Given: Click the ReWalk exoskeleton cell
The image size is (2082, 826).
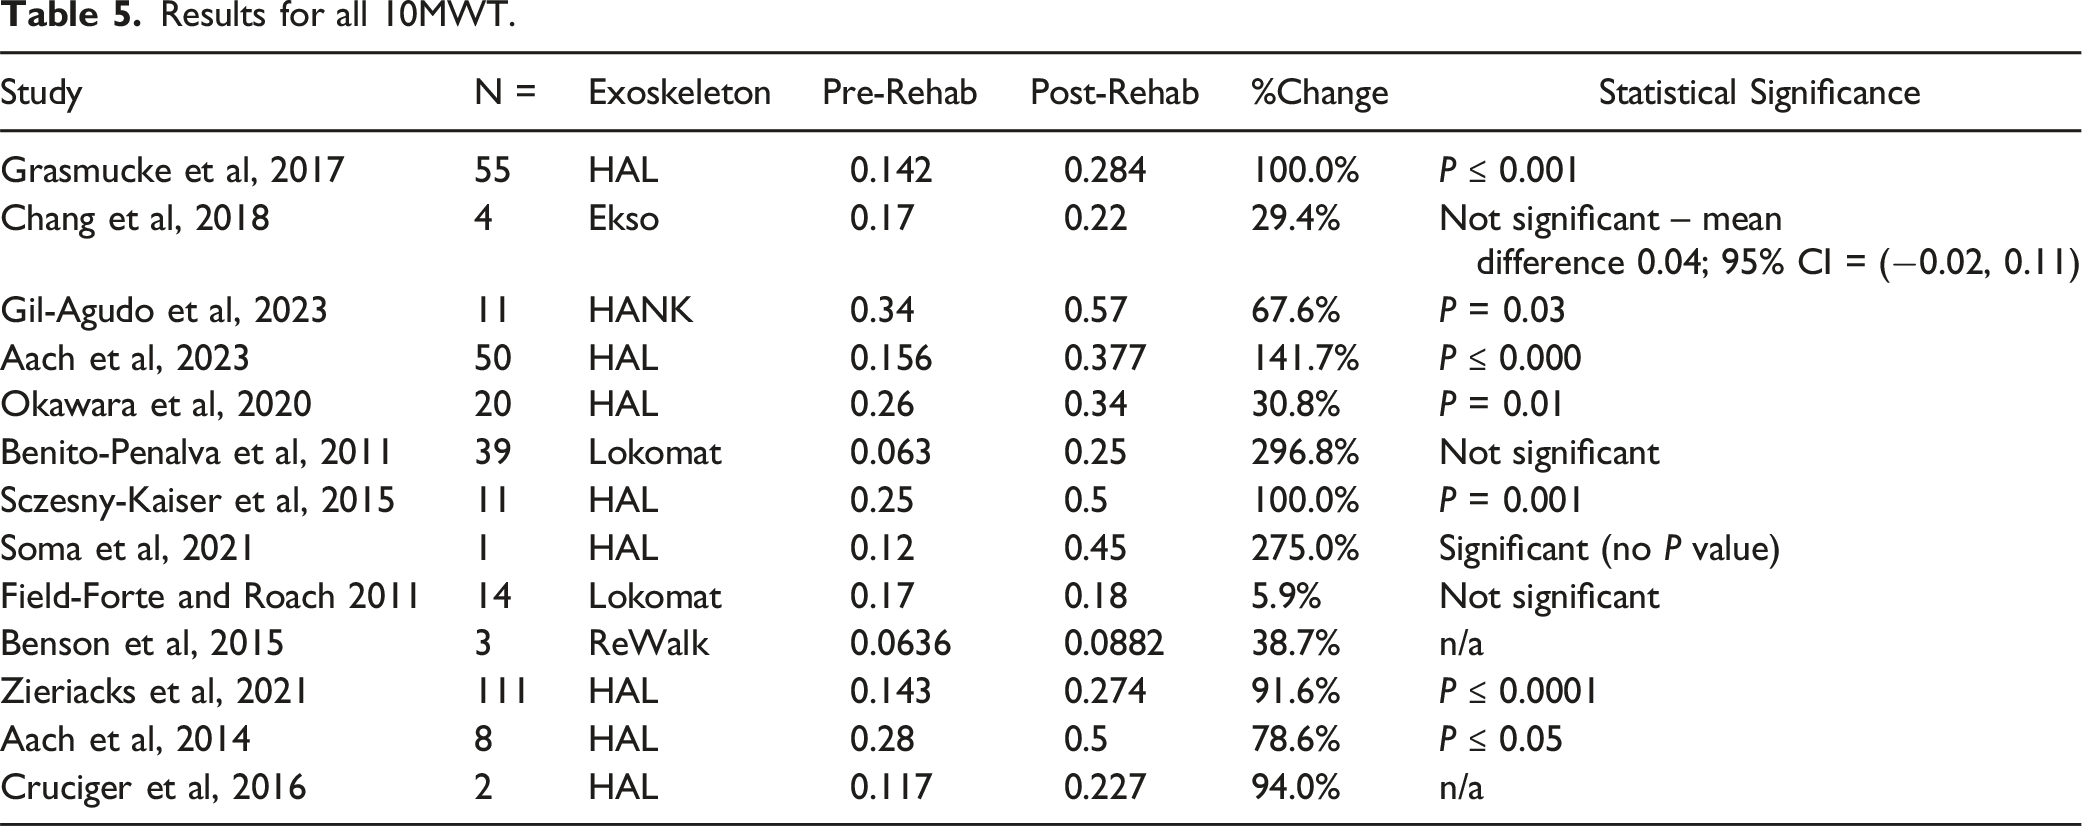Looking at the screenshot, I should 648,643.
